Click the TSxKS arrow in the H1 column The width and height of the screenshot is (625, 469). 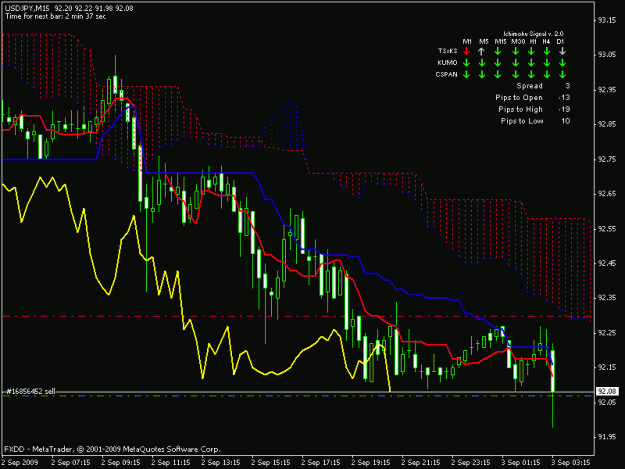pyautogui.click(x=531, y=51)
